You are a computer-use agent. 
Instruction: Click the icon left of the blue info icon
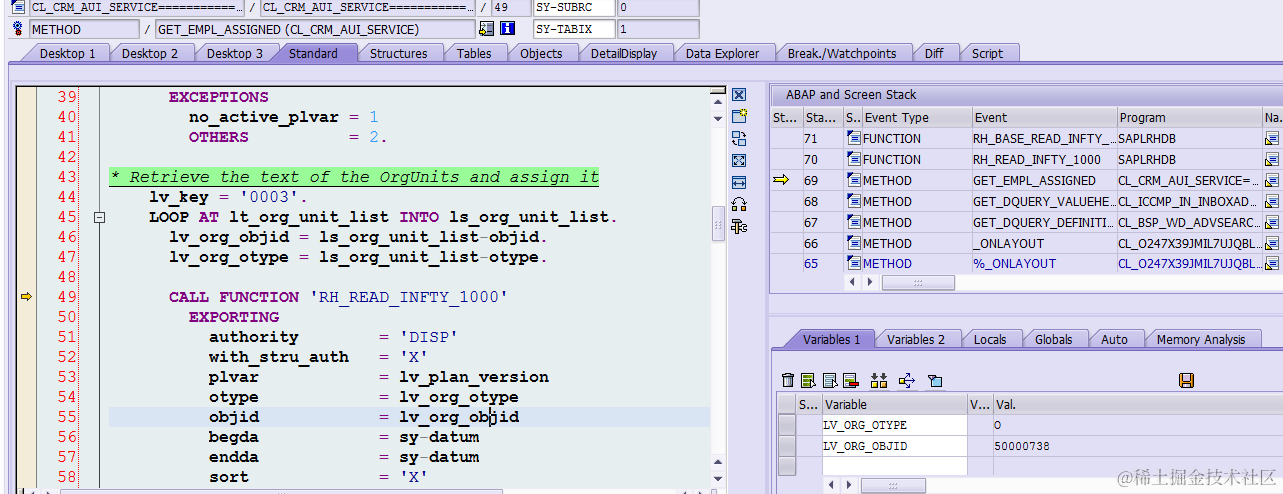pyautogui.click(x=487, y=29)
